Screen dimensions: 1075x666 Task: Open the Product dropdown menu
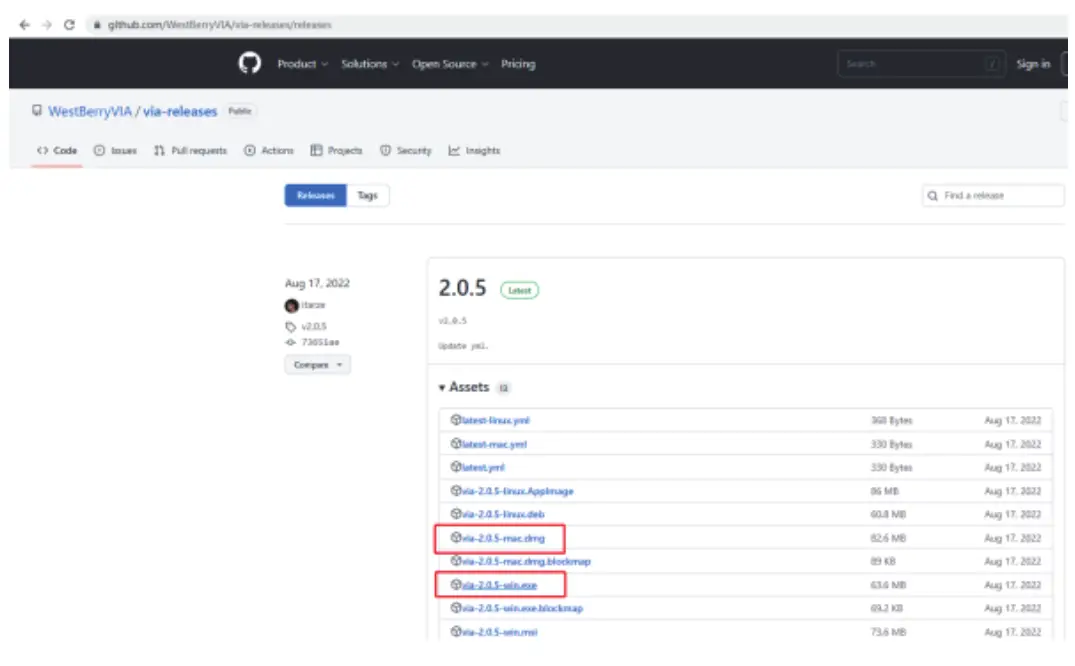pyautogui.click(x=301, y=64)
